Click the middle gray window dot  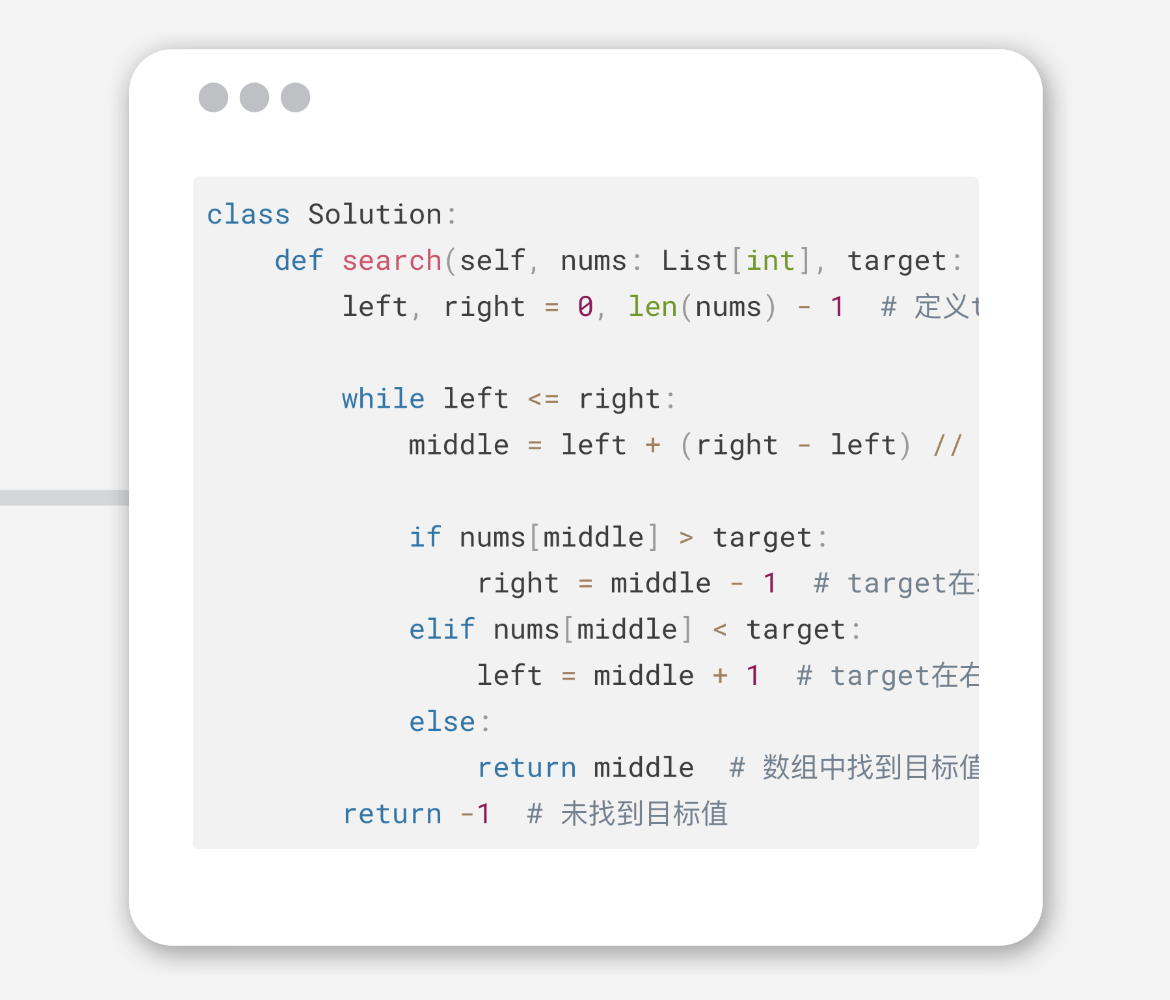coord(254,98)
